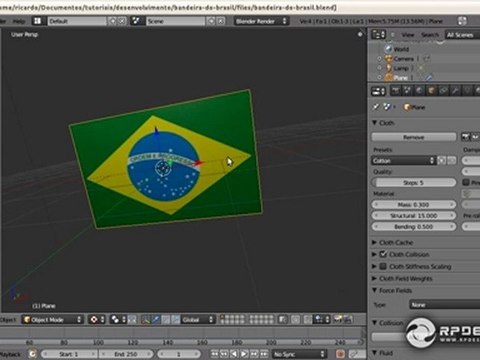The width and height of the screenshot is (480, 360).
Task: Remove cloth preset with minus icon
Action: (451, 161)
